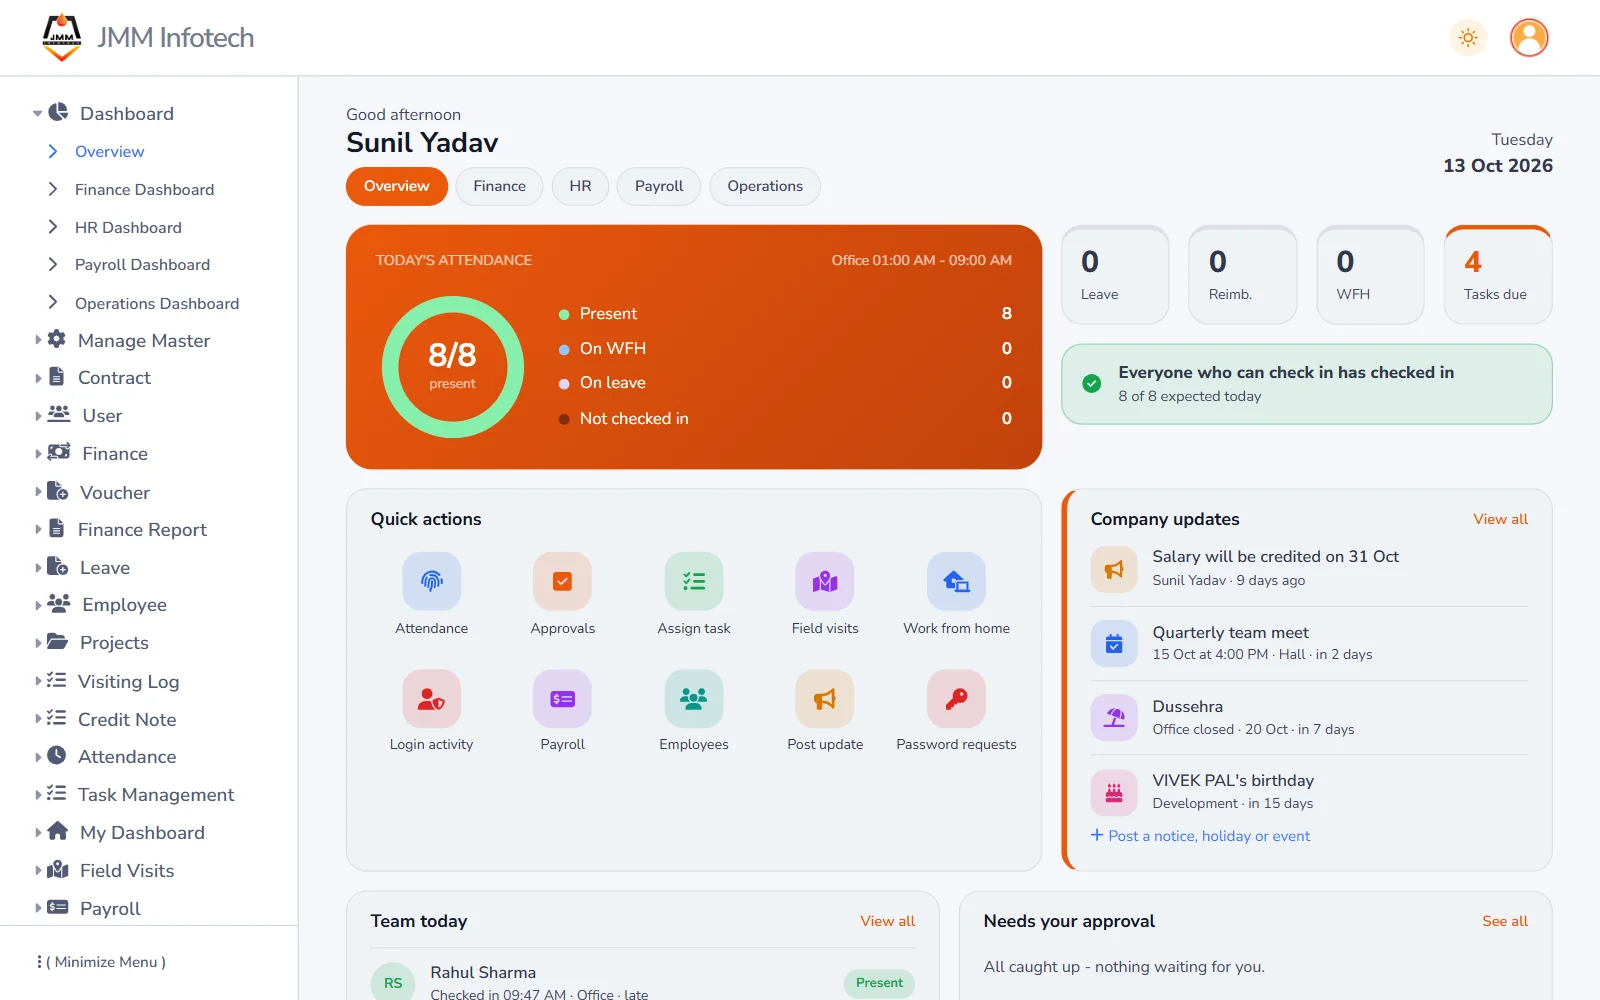Open HR Dashboard in the sidebar

pos(128,227)
